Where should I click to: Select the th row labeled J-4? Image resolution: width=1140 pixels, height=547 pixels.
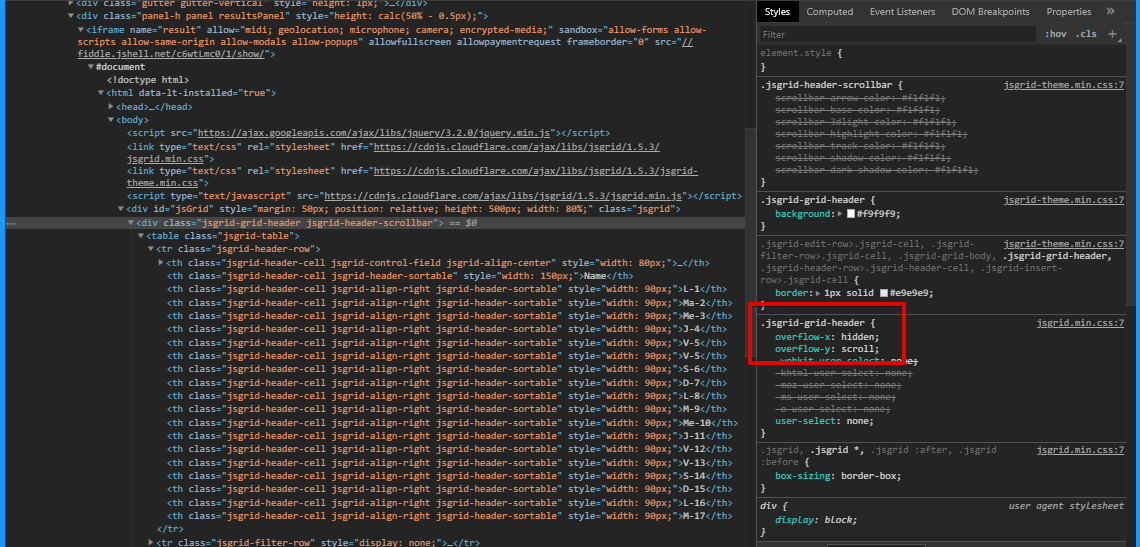click(446, 329)
